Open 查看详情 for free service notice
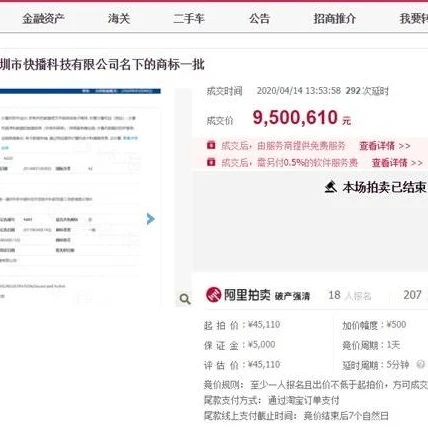This screenshot has width=428, height=432. click(385, 146)
